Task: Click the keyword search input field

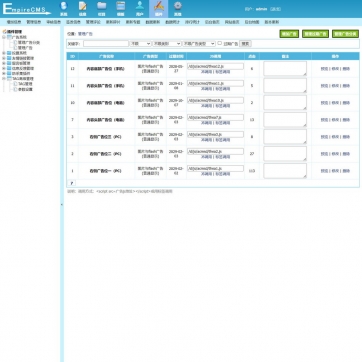Action: pos(106,44)
